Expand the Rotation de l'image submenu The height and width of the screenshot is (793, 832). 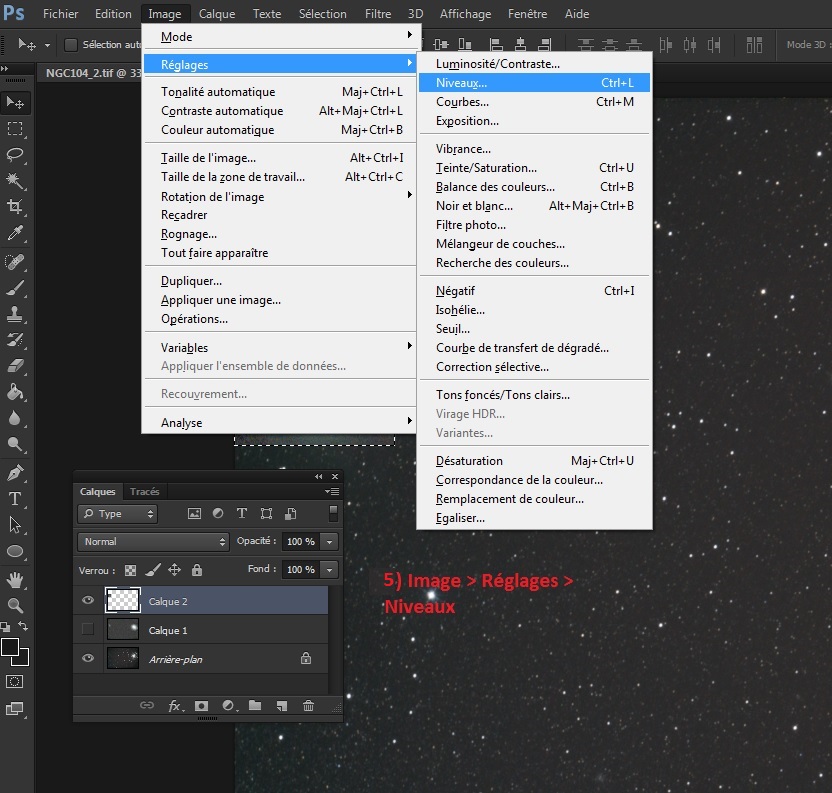click(x=281, y=196)
